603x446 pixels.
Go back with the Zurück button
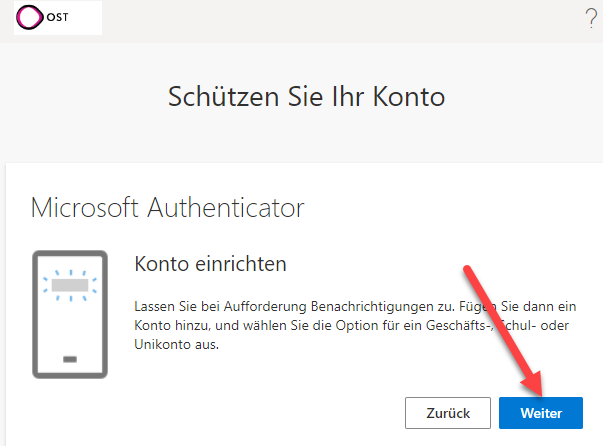coord(448,413)
